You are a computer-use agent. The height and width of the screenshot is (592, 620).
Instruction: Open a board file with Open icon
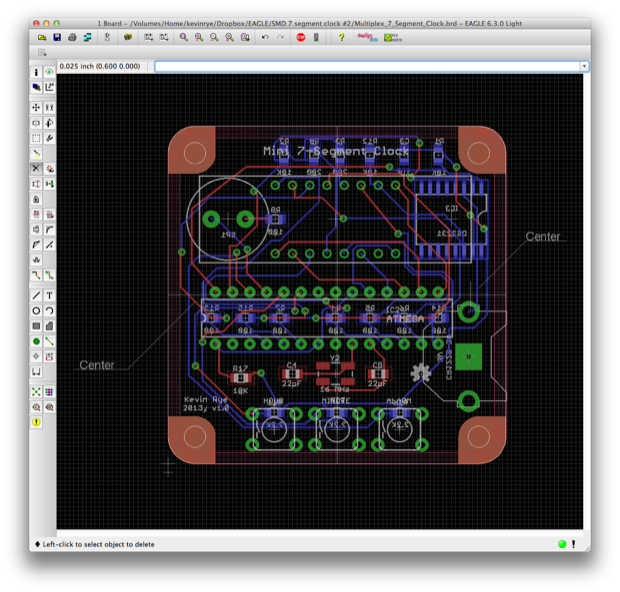42,38
